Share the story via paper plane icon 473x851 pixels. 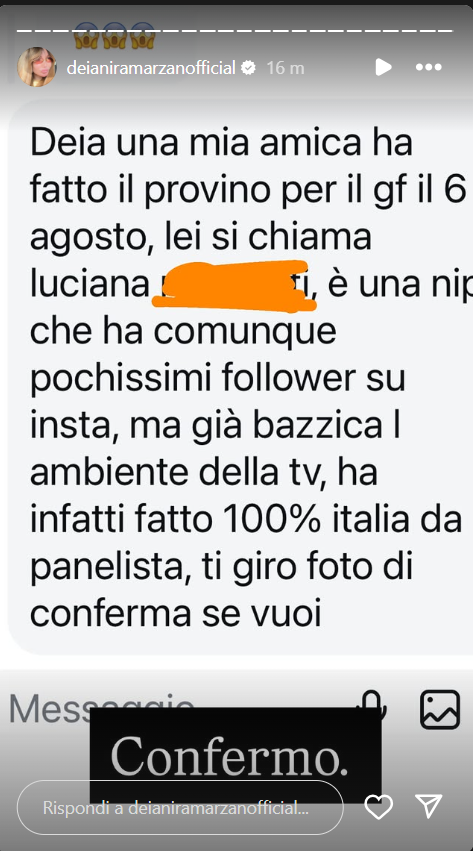click(429, 807)
